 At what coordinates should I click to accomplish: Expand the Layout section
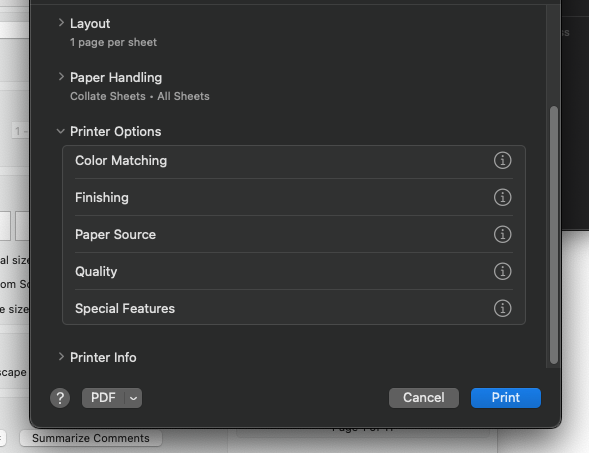[x=61, y=23]
